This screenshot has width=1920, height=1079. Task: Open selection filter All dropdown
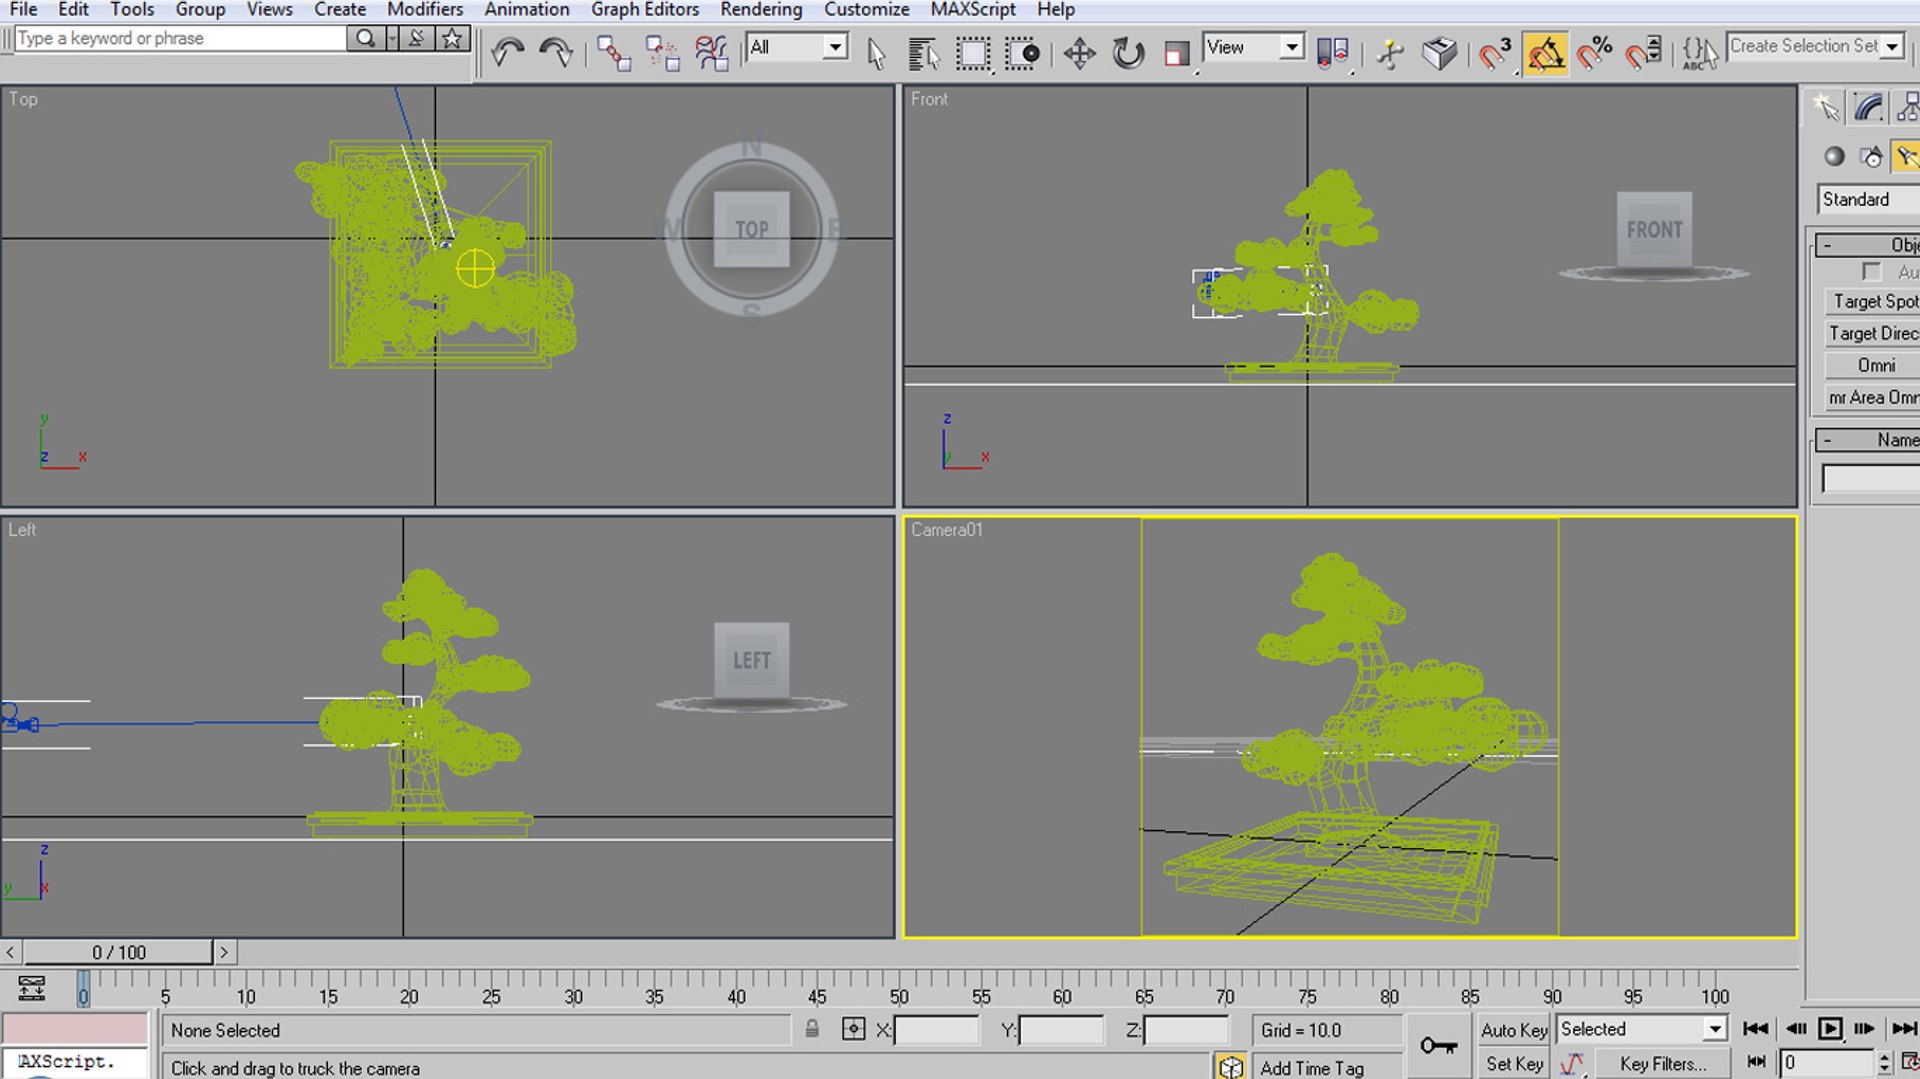[x=798, y=47]
